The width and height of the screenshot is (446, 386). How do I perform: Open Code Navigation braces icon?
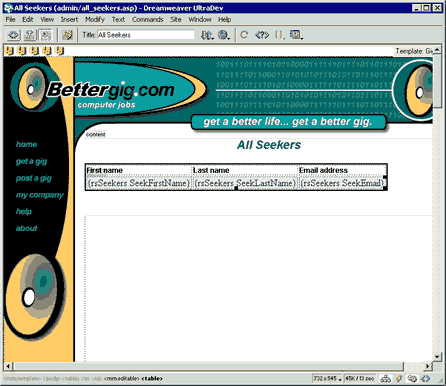click(x=279, y=35)
